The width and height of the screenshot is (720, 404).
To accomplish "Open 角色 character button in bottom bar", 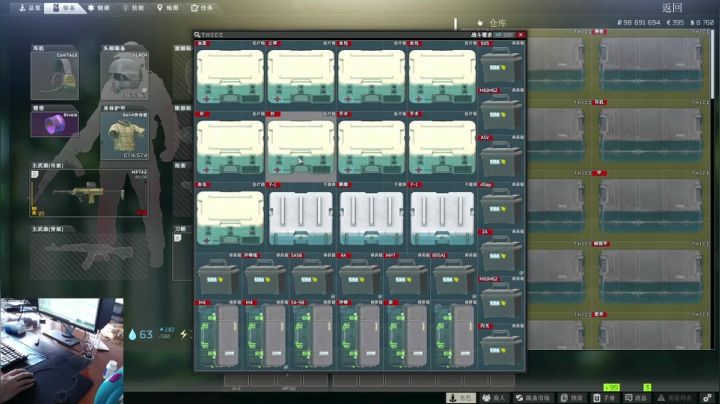I will click(461, 398).
